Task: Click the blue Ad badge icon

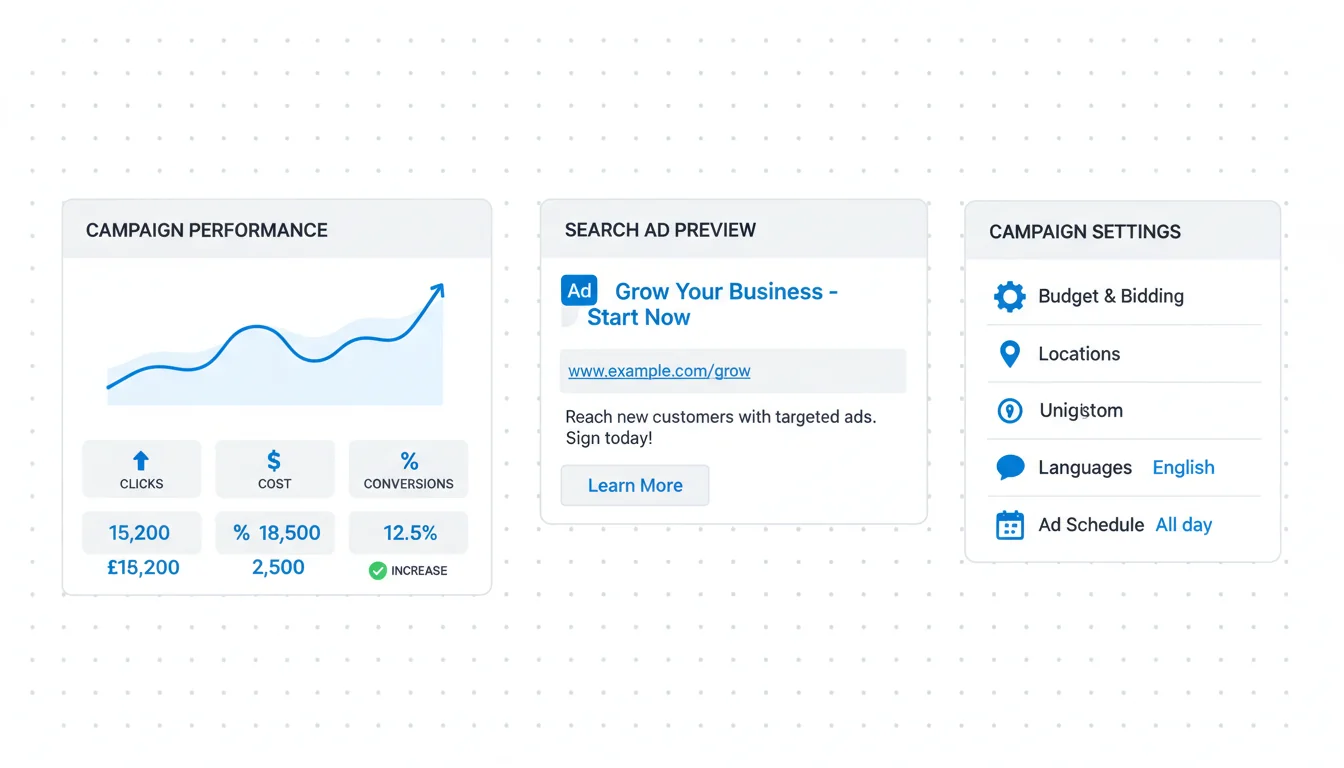Action: [579, 291]
